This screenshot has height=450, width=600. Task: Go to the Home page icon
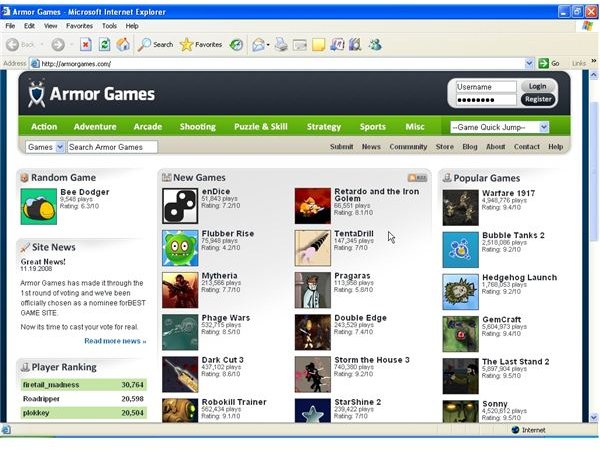(x=123, y=45)
